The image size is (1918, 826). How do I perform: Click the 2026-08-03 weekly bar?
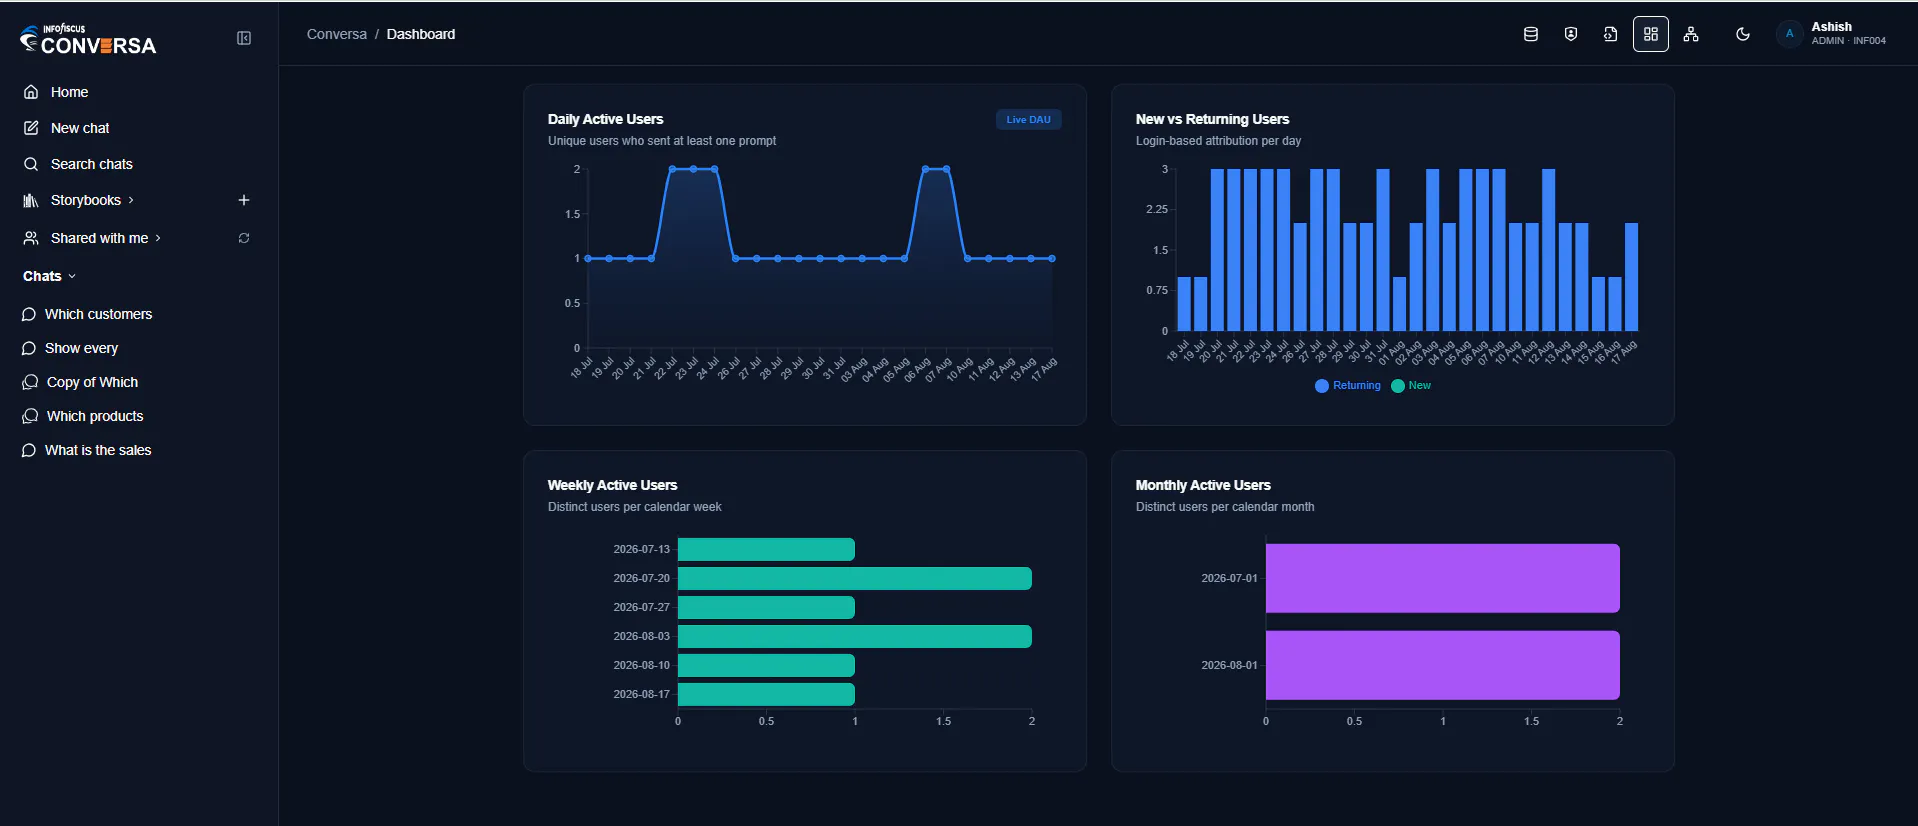[855, 636]
